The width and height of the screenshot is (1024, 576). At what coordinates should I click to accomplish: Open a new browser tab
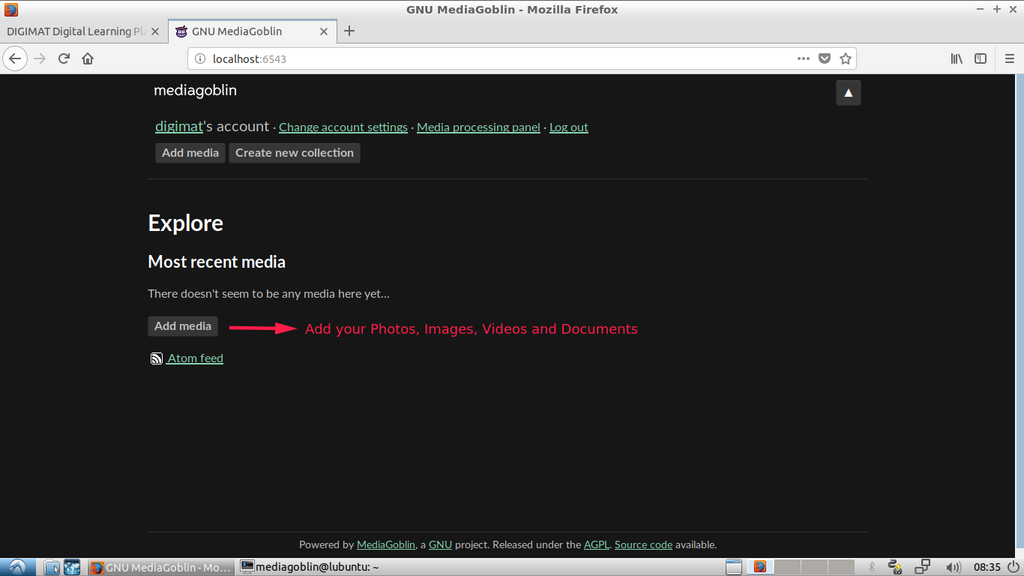tap(349, 31)
